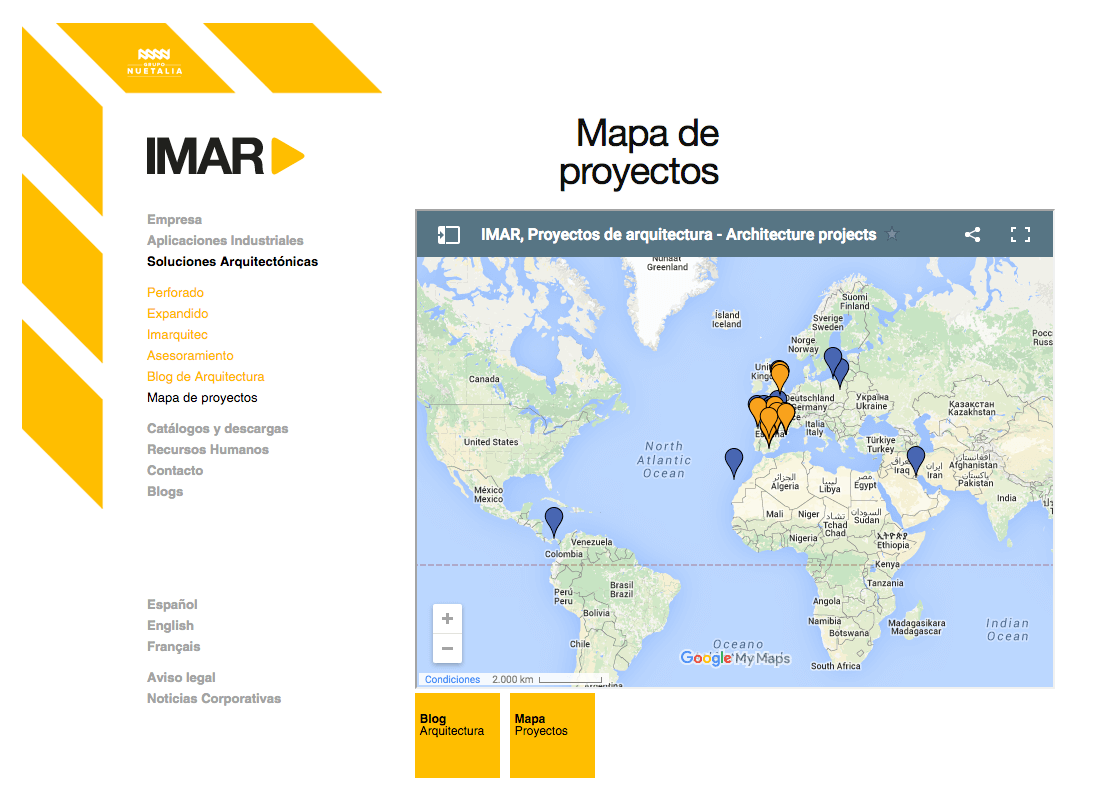
Task: Click the IMAR logo
Action: click(224, 156)
